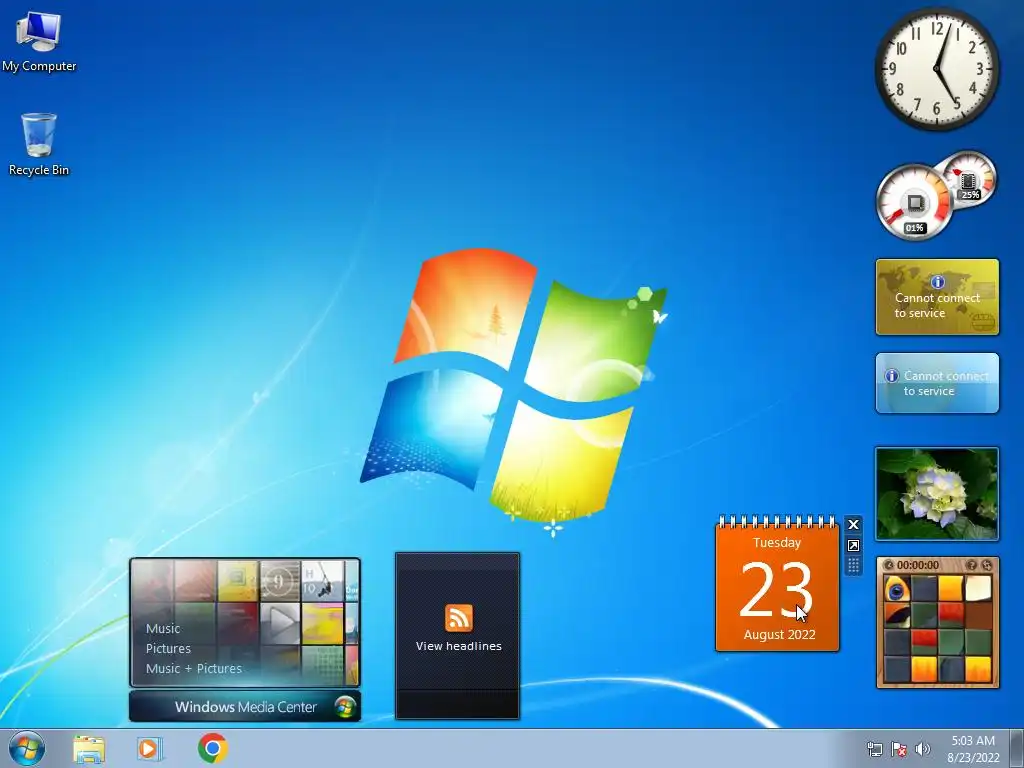This screenshot has width=1024, height=768.
Task: Open the My Computer desktop icon
Action: point(39,41)
